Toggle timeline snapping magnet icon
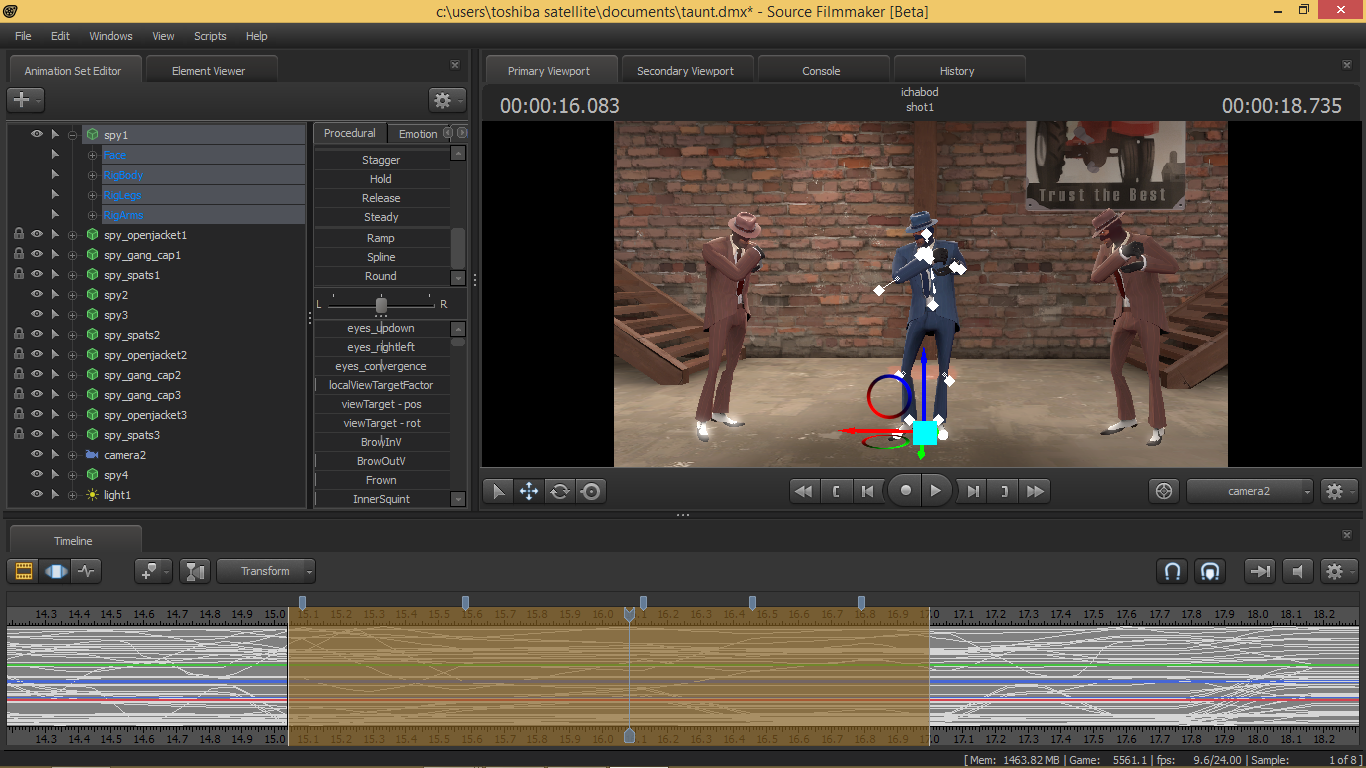 coord(1172,571)
